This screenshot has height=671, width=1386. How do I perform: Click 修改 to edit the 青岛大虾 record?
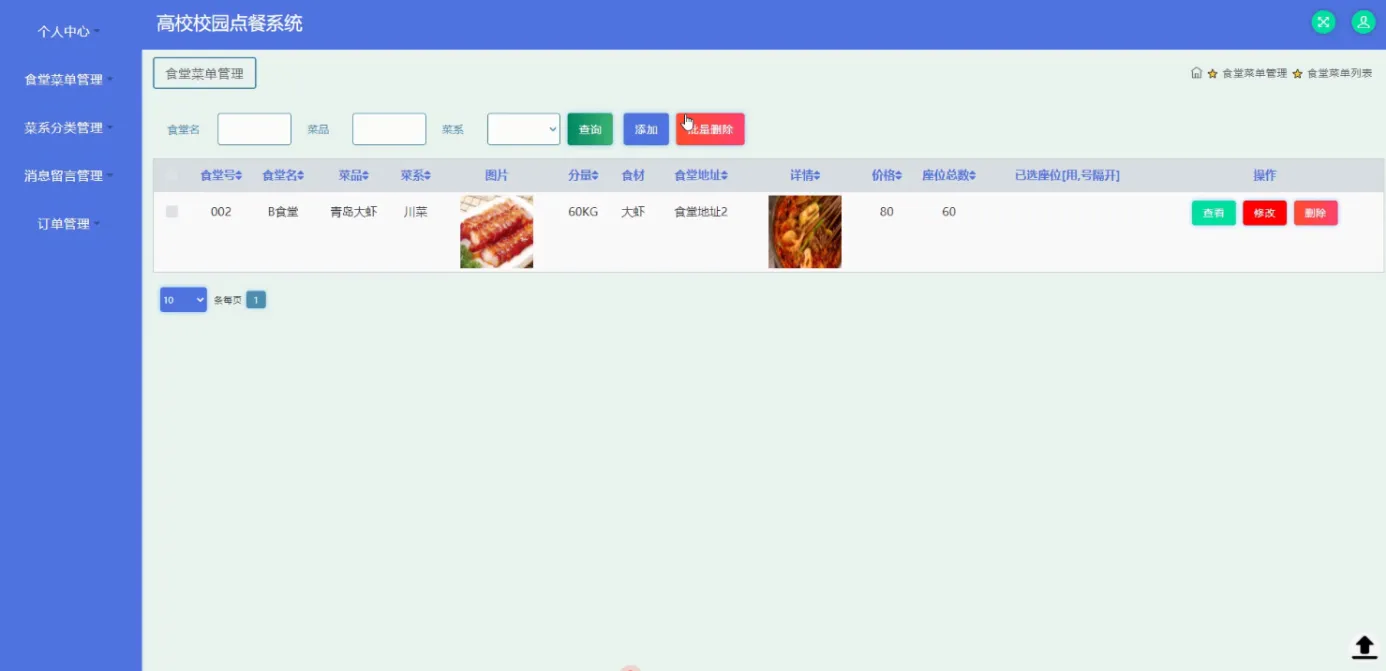1264,212
